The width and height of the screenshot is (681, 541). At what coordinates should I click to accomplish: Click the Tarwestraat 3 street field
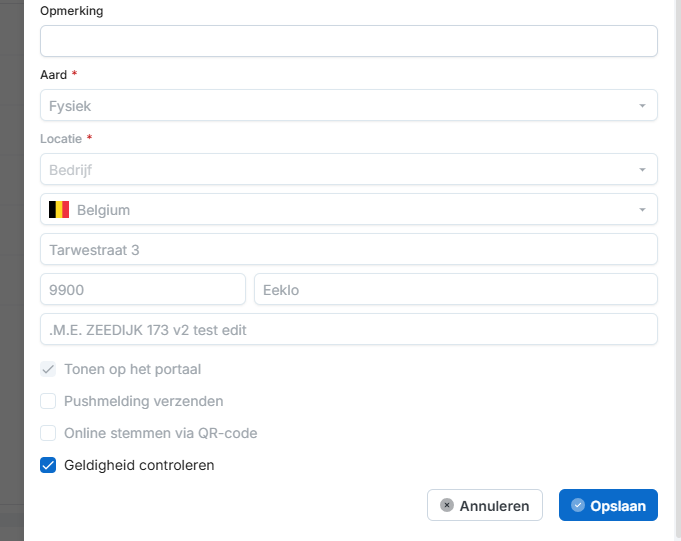click(x=348, y=249)
